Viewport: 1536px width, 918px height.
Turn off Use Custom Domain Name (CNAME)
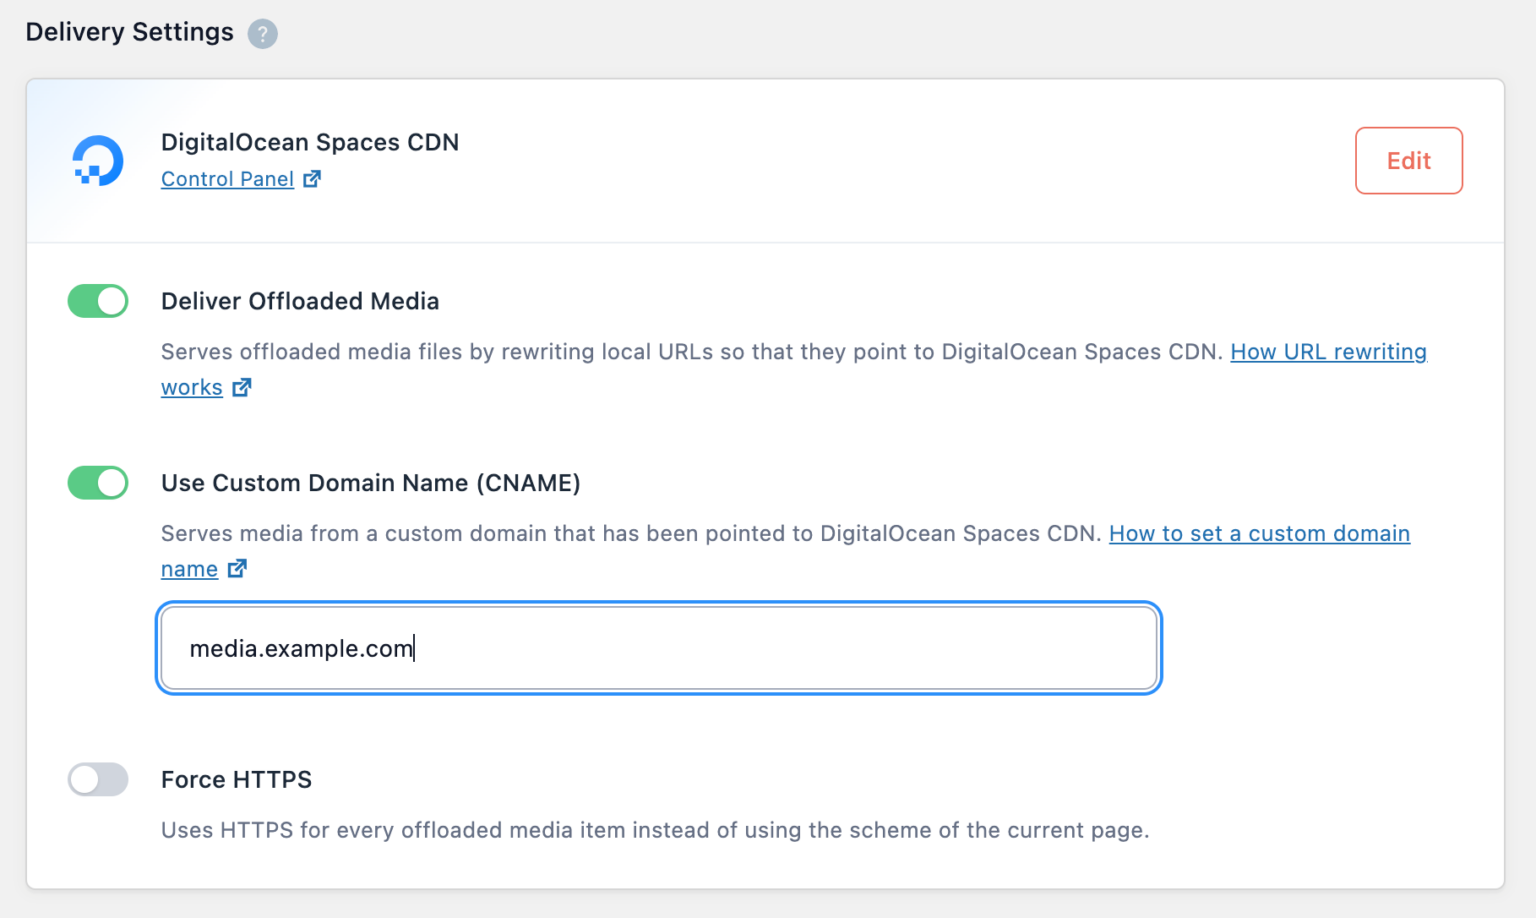(97, 483)
